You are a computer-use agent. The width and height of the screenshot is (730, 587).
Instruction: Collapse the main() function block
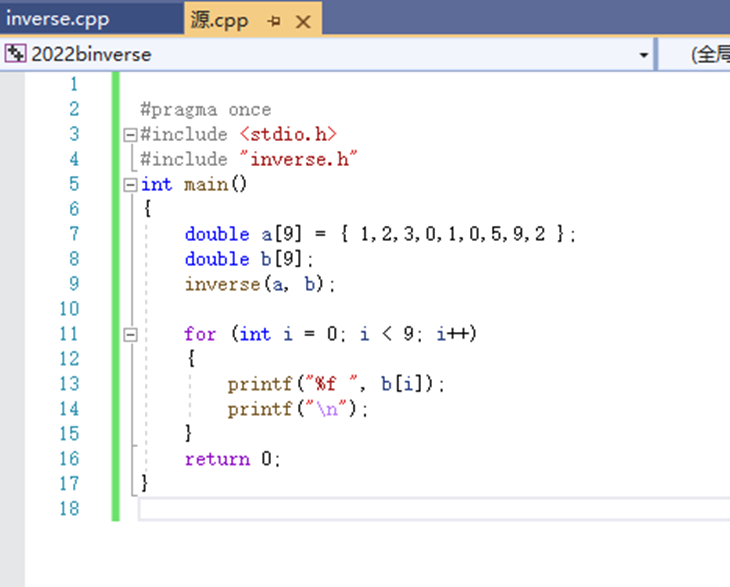(130, 185)
